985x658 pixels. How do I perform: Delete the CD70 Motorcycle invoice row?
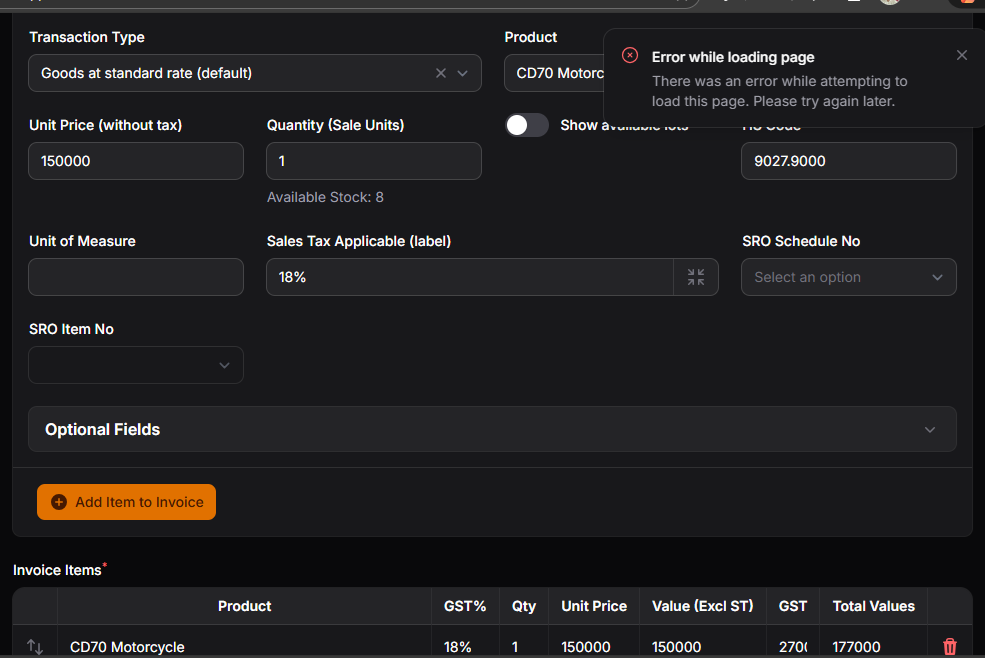point(949,647)
